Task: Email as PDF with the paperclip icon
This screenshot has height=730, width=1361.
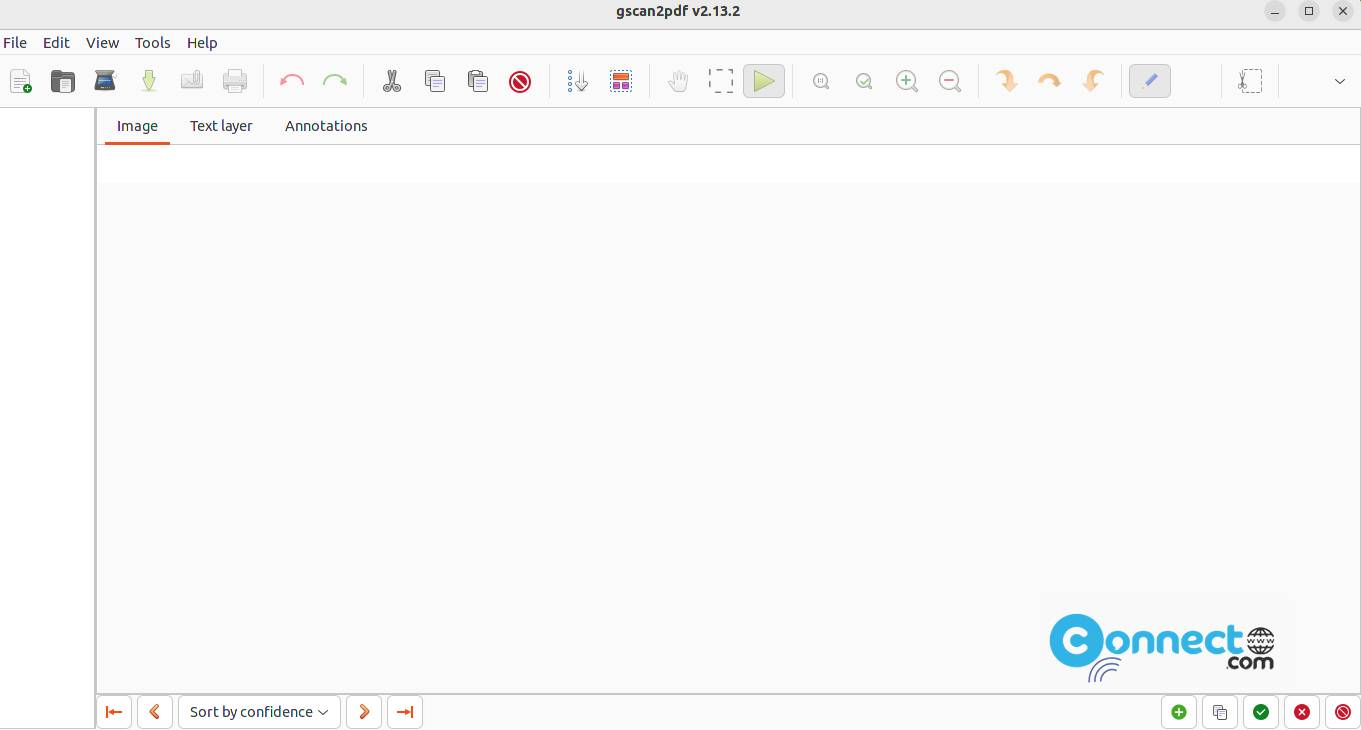Action: tap(192, 81)
